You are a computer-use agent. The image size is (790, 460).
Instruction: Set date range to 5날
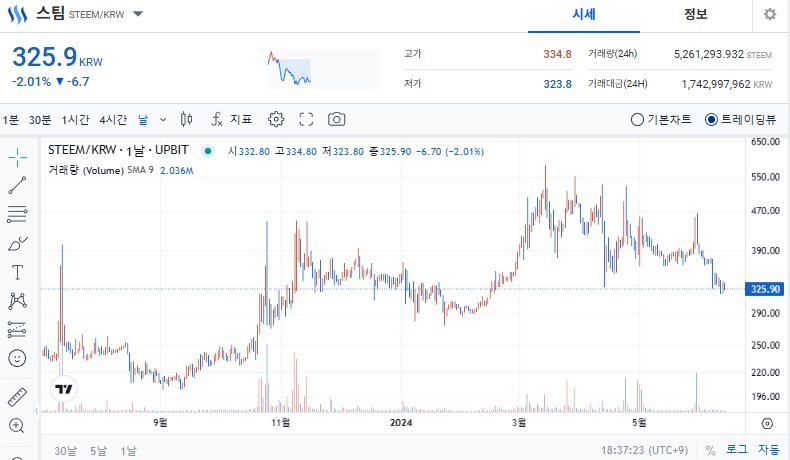pyautogui.click(x=98, y=450)
